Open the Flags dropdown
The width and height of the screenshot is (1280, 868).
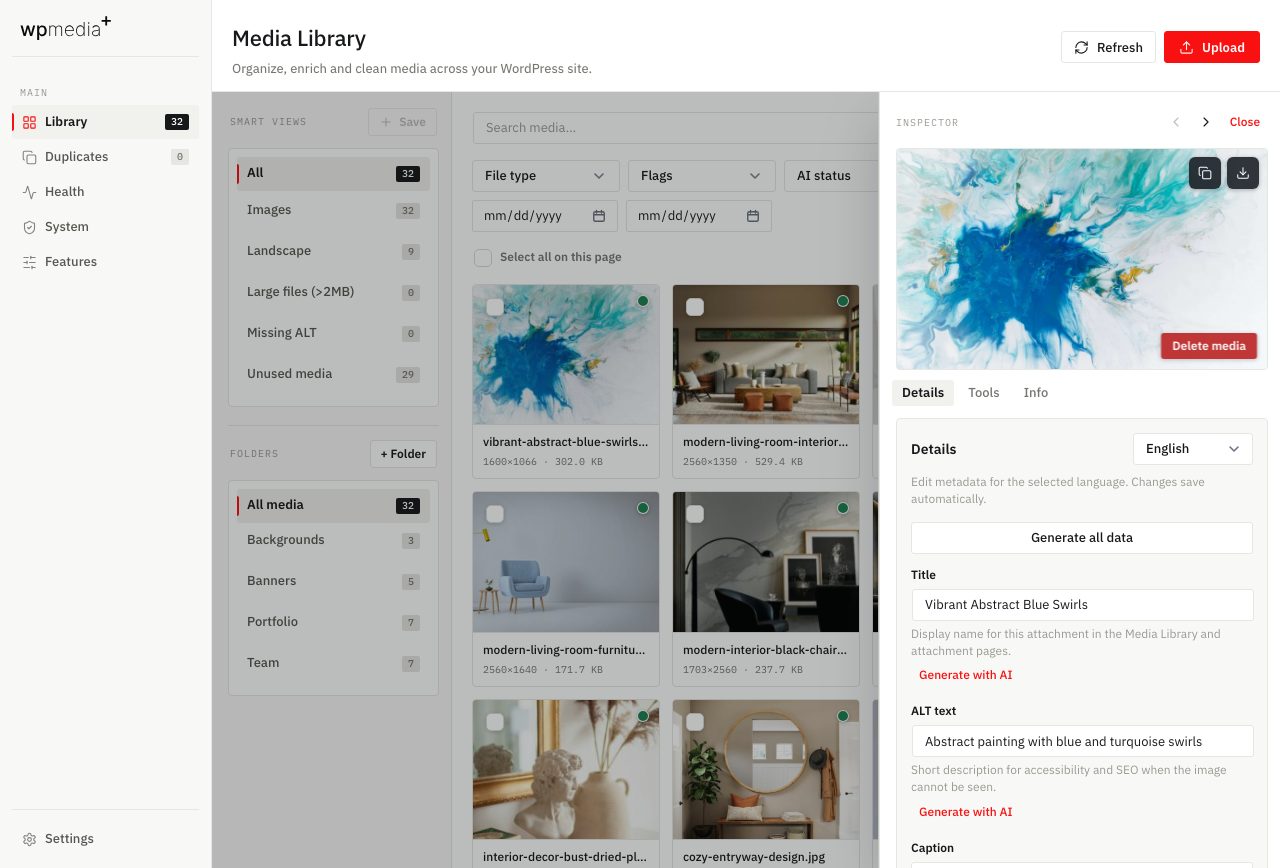(x=702, y=176)
